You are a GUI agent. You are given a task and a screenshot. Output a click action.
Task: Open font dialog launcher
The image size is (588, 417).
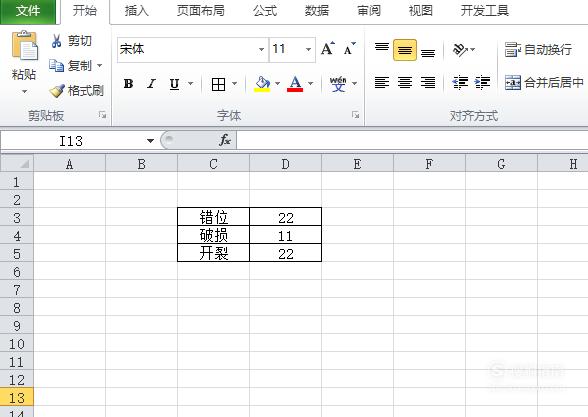(x=356, y=115)
